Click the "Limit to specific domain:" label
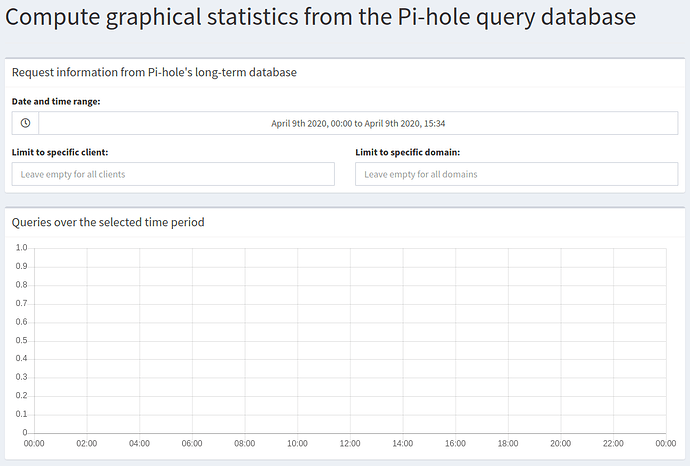Image resolution: width=690 pixels, height=466 pixels. coord(407,152)
